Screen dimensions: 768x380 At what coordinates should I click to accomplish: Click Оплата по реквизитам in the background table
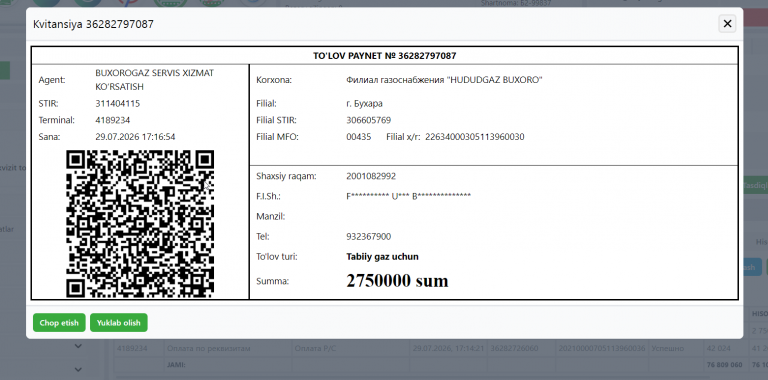209,349
